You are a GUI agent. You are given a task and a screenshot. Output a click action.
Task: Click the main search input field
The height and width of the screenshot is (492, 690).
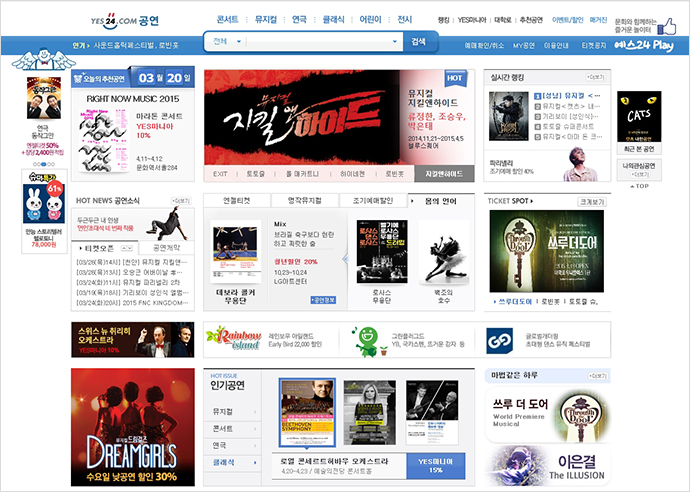pyautogui.click(x=319, y=42)
